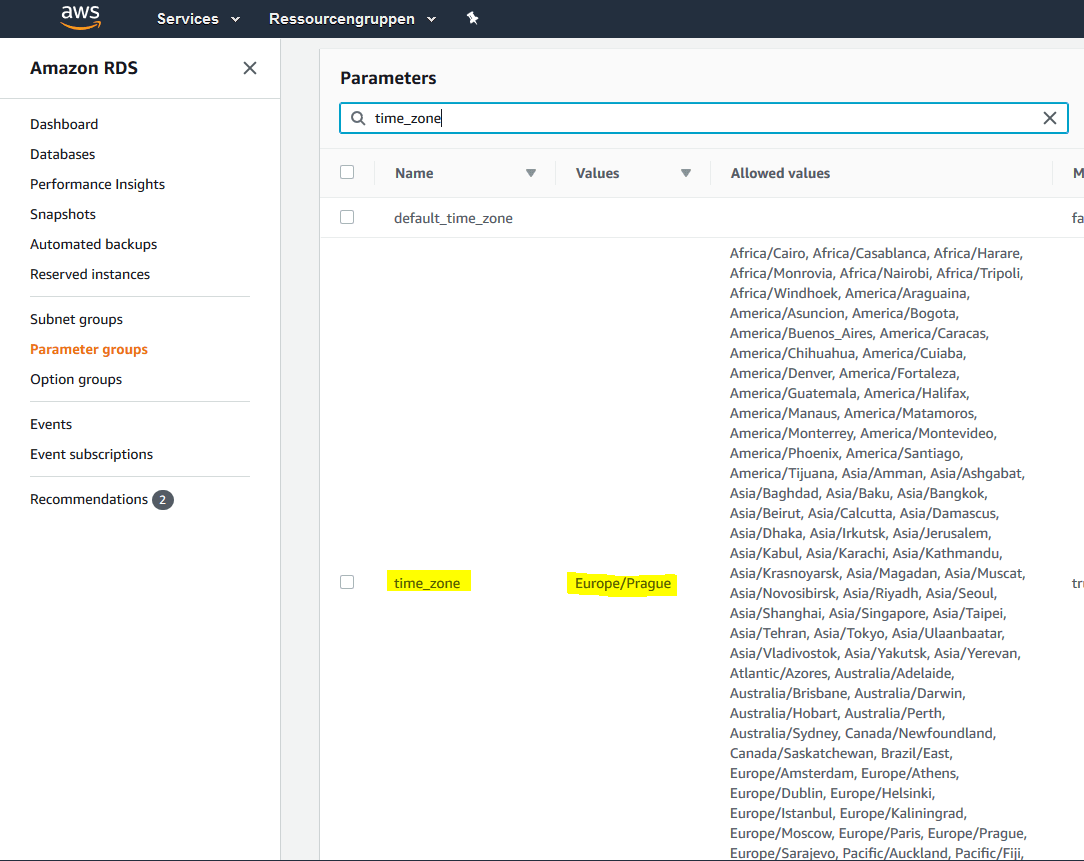
Task: Select the time_zone row checkbox
Action: click(x=346, y=581)
